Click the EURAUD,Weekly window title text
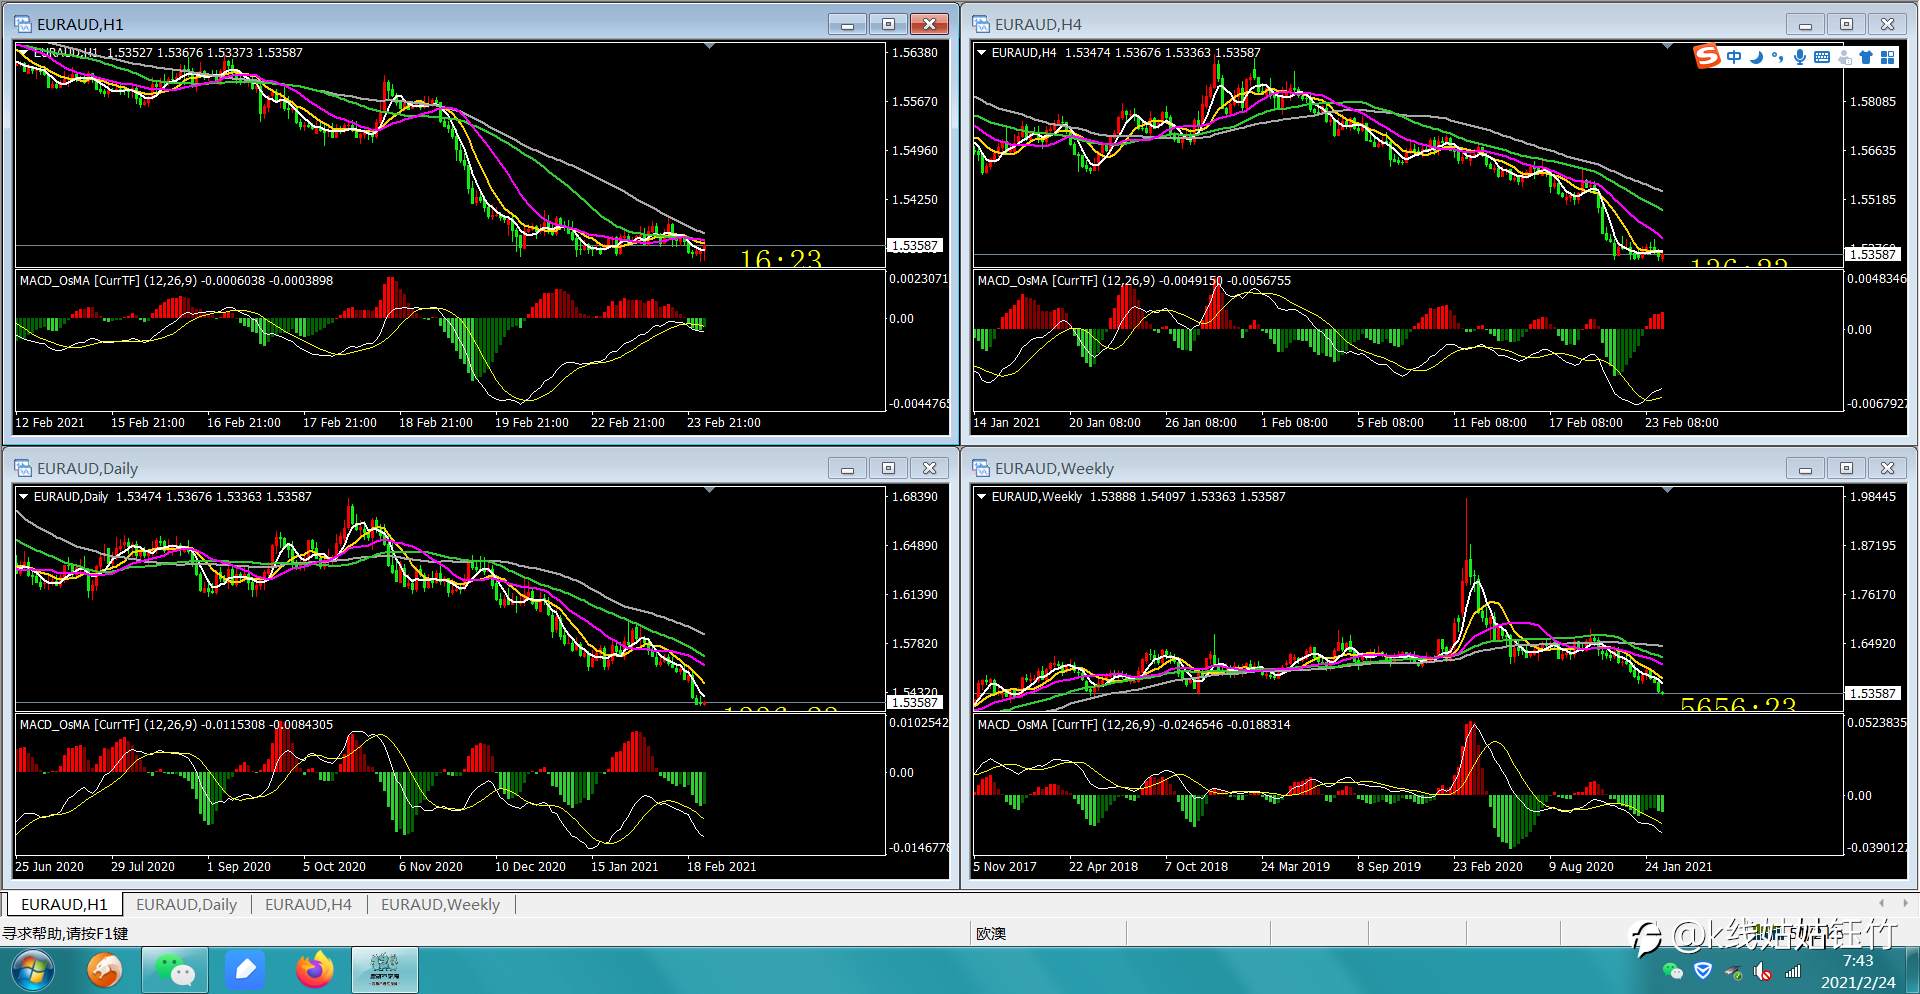This screenshot has height=994, width=1920. 1054,468
